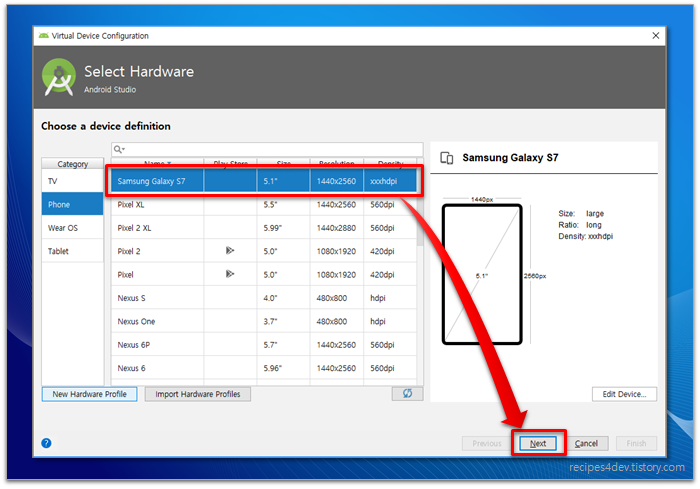This screenshot has height=489, width=700.
Task: Click the 4.0" size cell for Nexus S
Action: click(283, 298)
